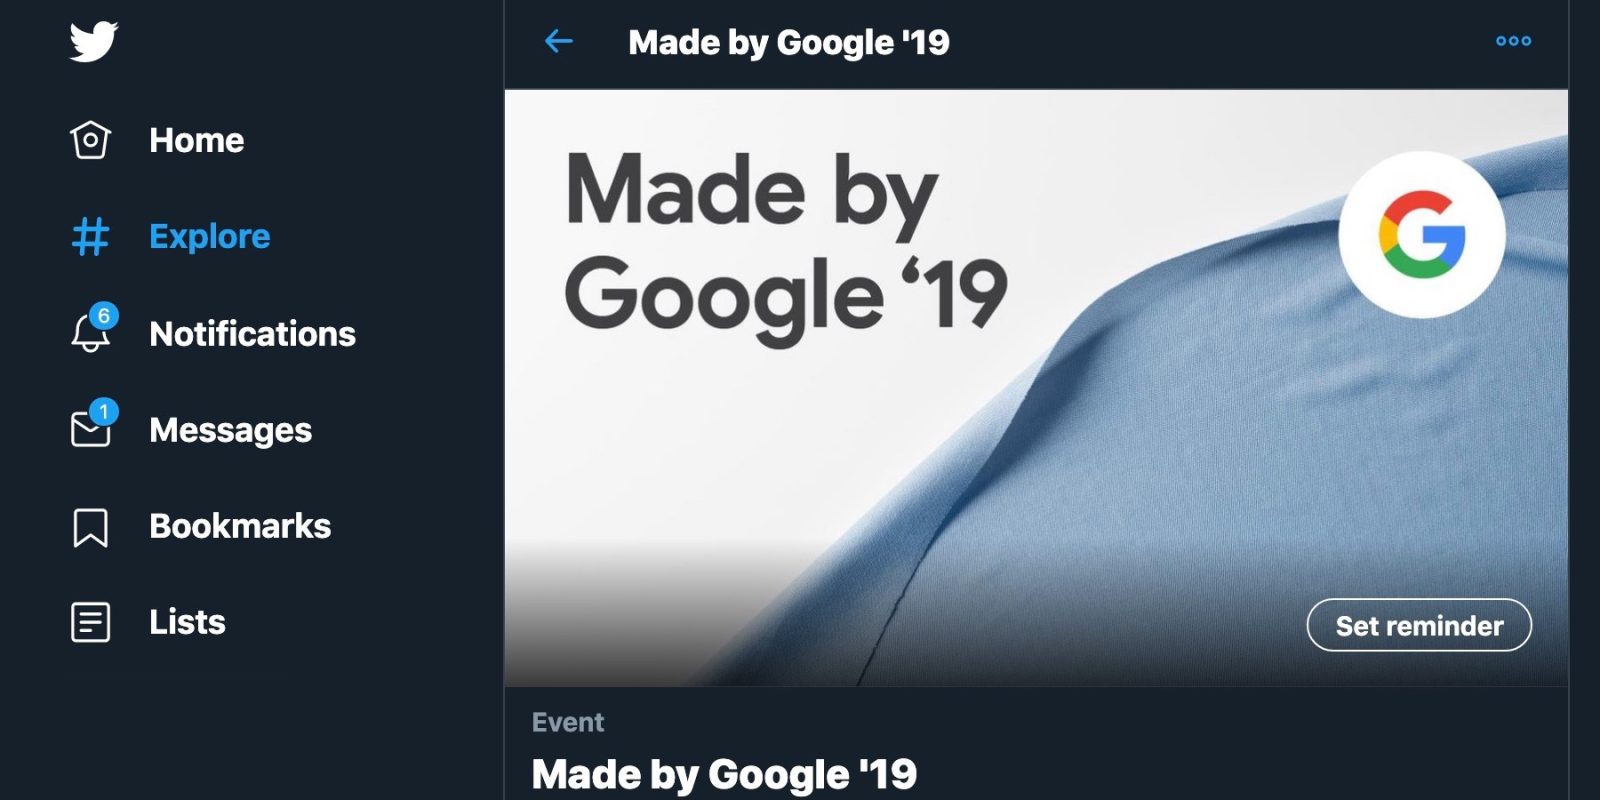Select the Lists text label in sidebar

click(x=187, y=622)
